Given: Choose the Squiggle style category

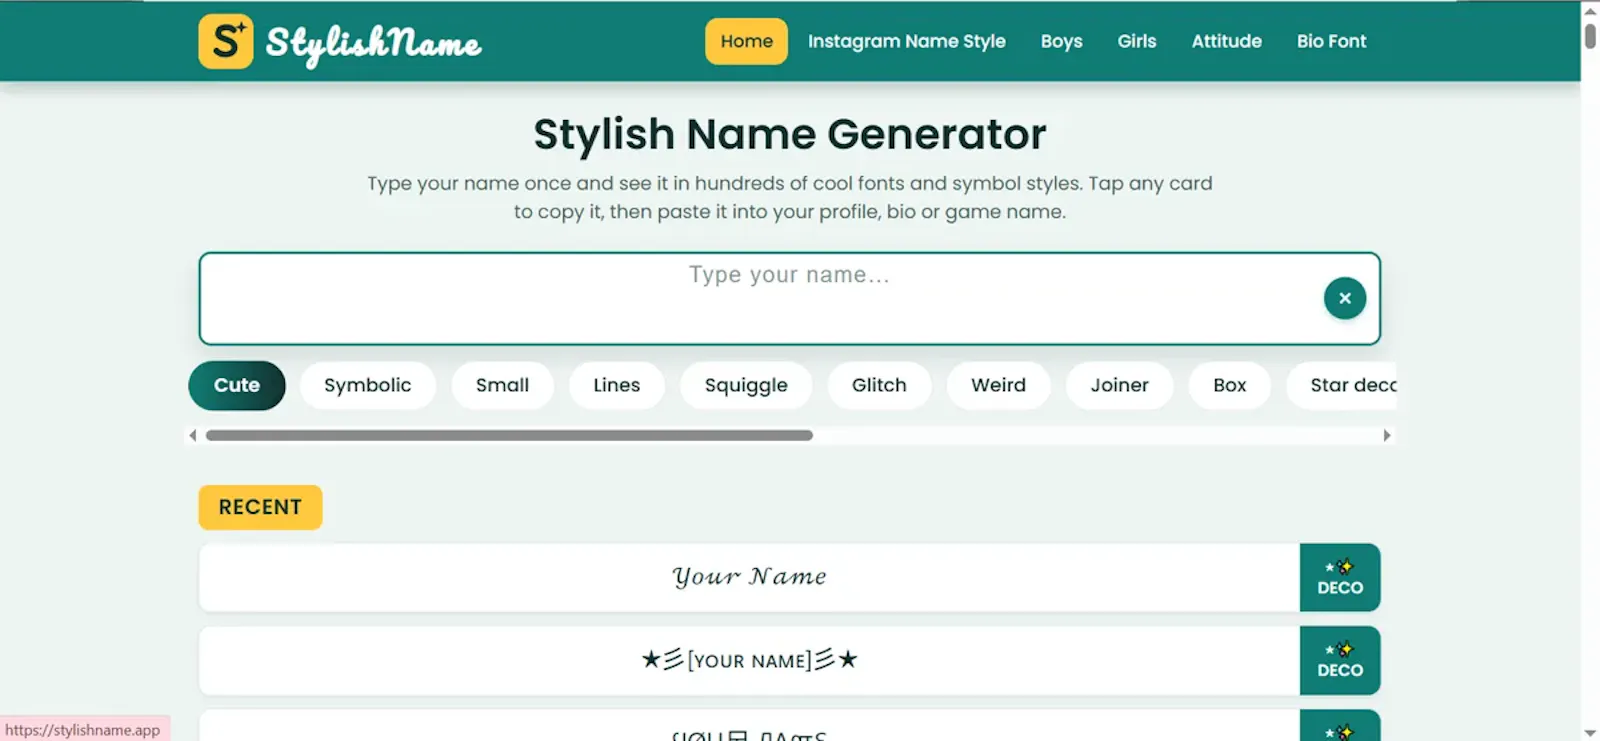Looking at the screenshot, I should [x=746, y=385].
